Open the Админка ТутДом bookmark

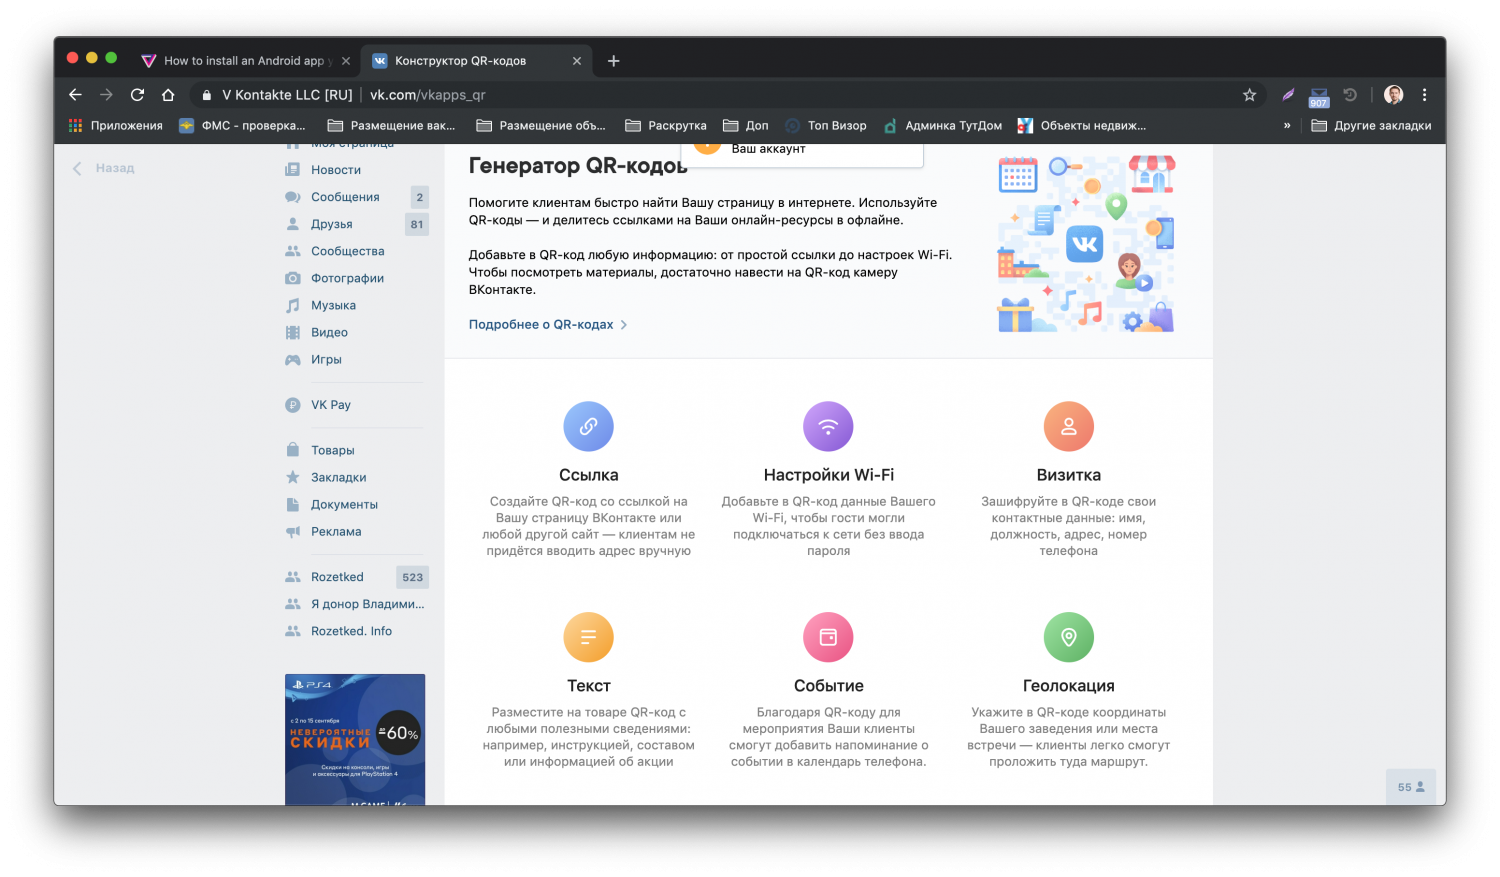pos(942,126)
